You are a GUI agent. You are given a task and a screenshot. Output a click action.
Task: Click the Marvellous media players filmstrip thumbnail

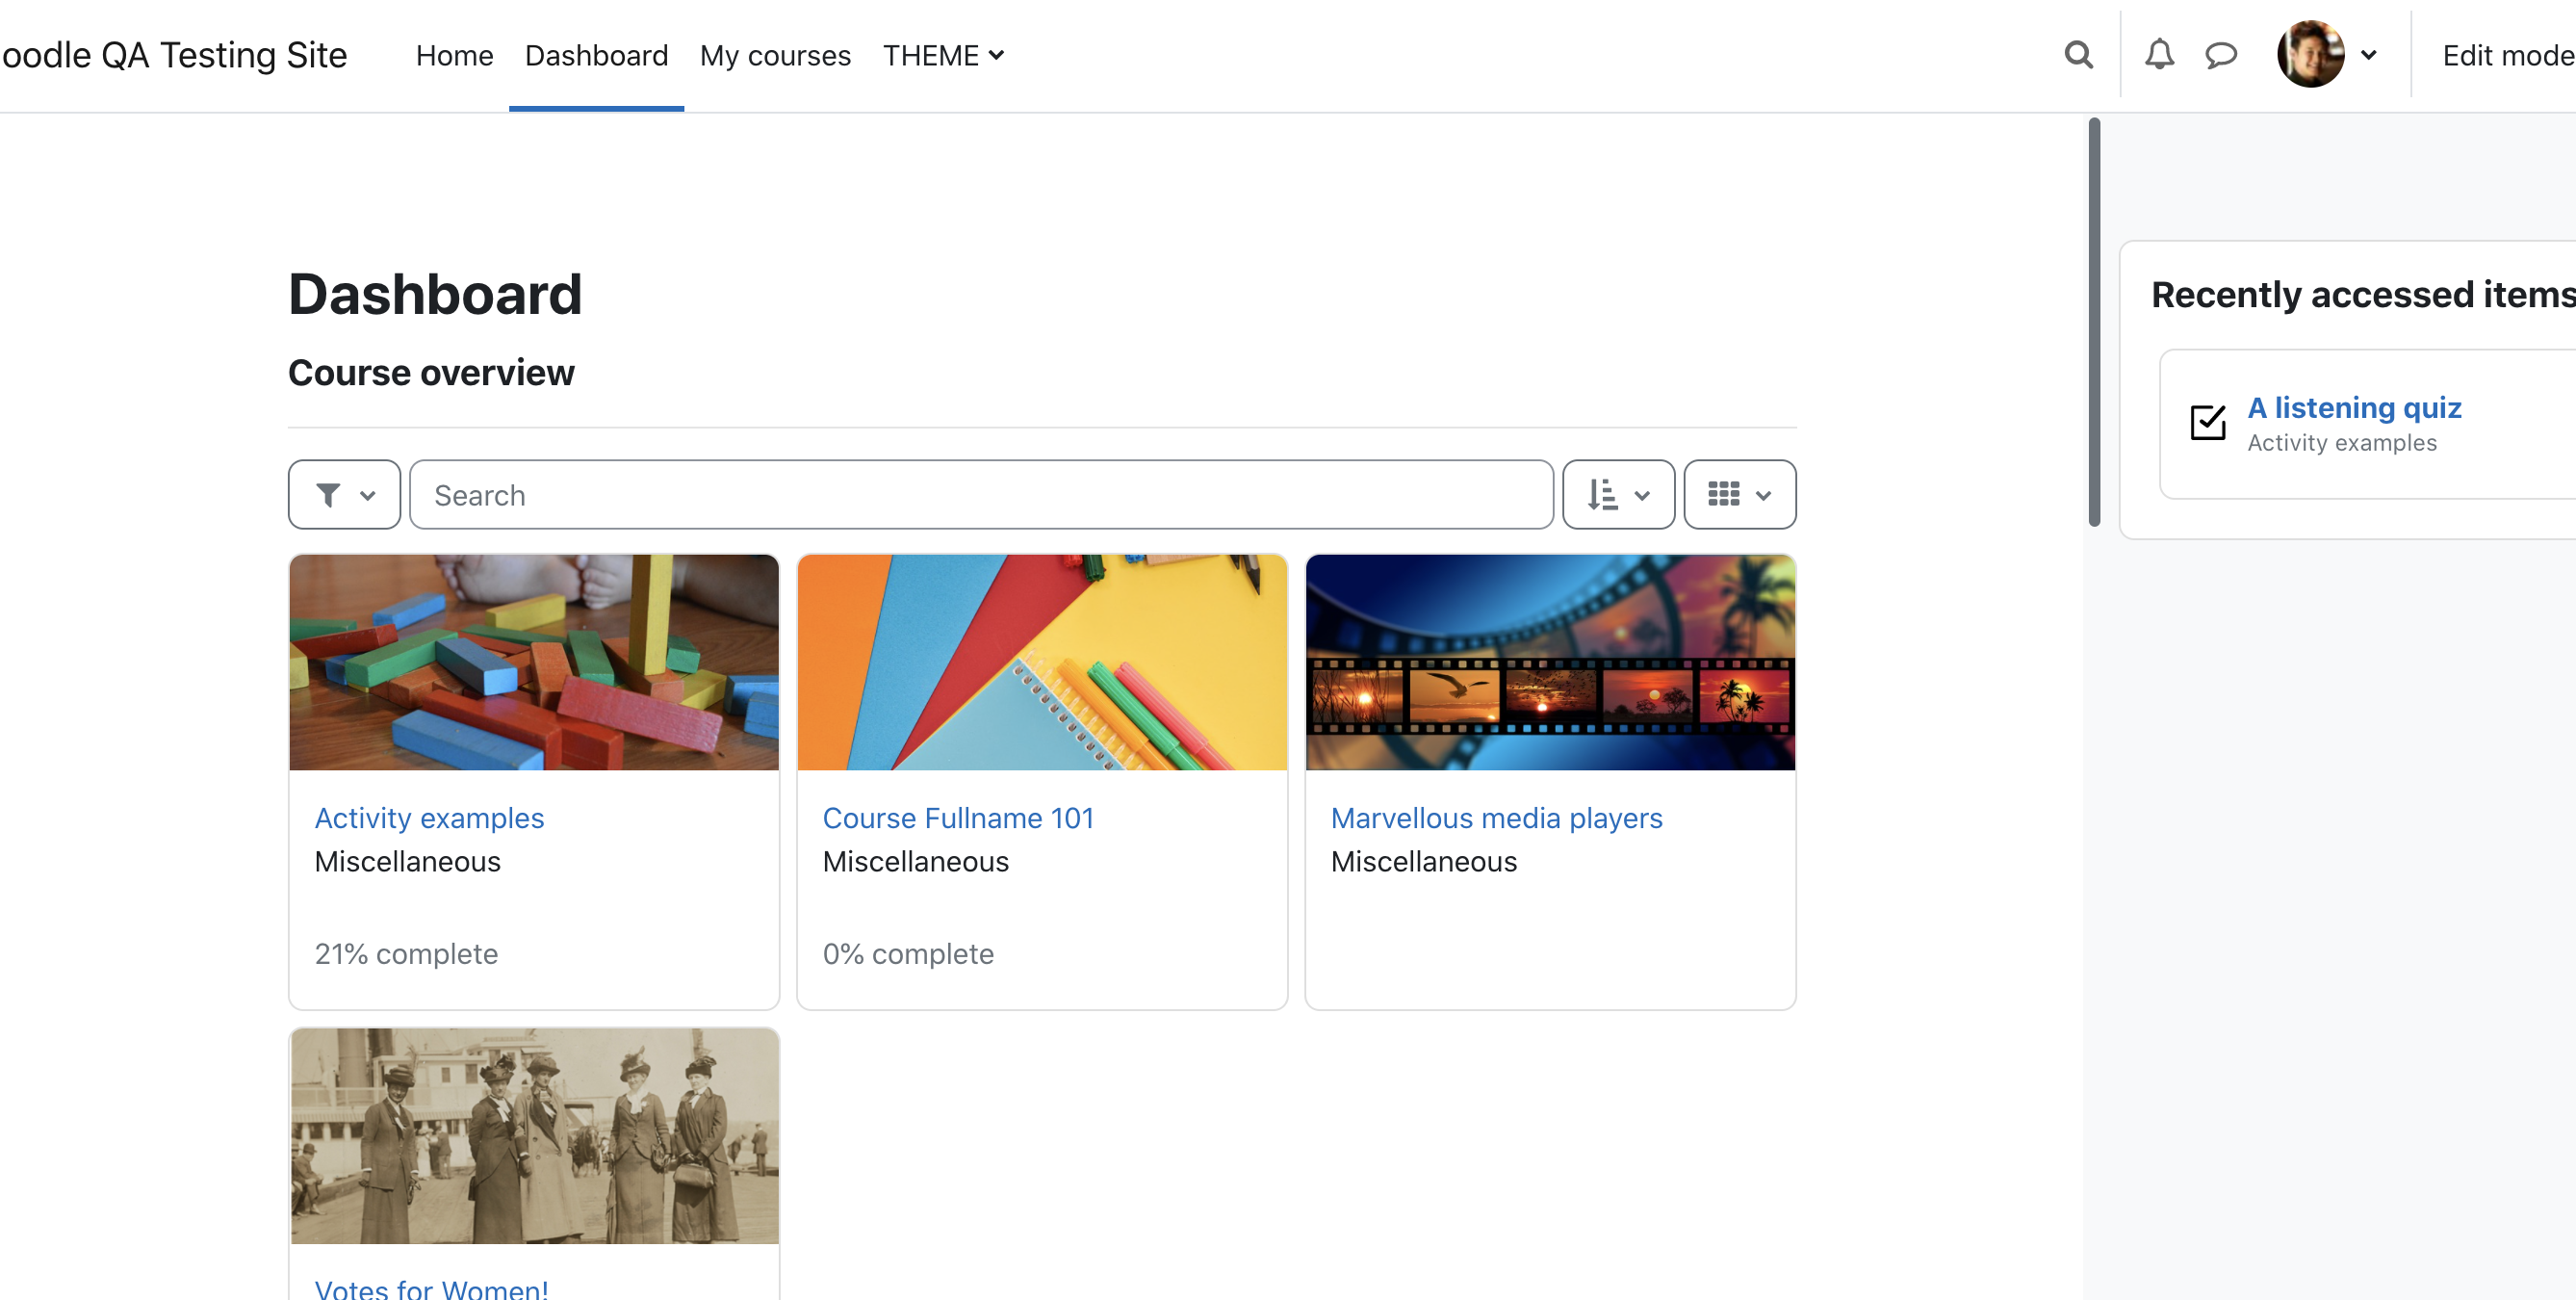pyautogui.click(x=1550, y=662)
